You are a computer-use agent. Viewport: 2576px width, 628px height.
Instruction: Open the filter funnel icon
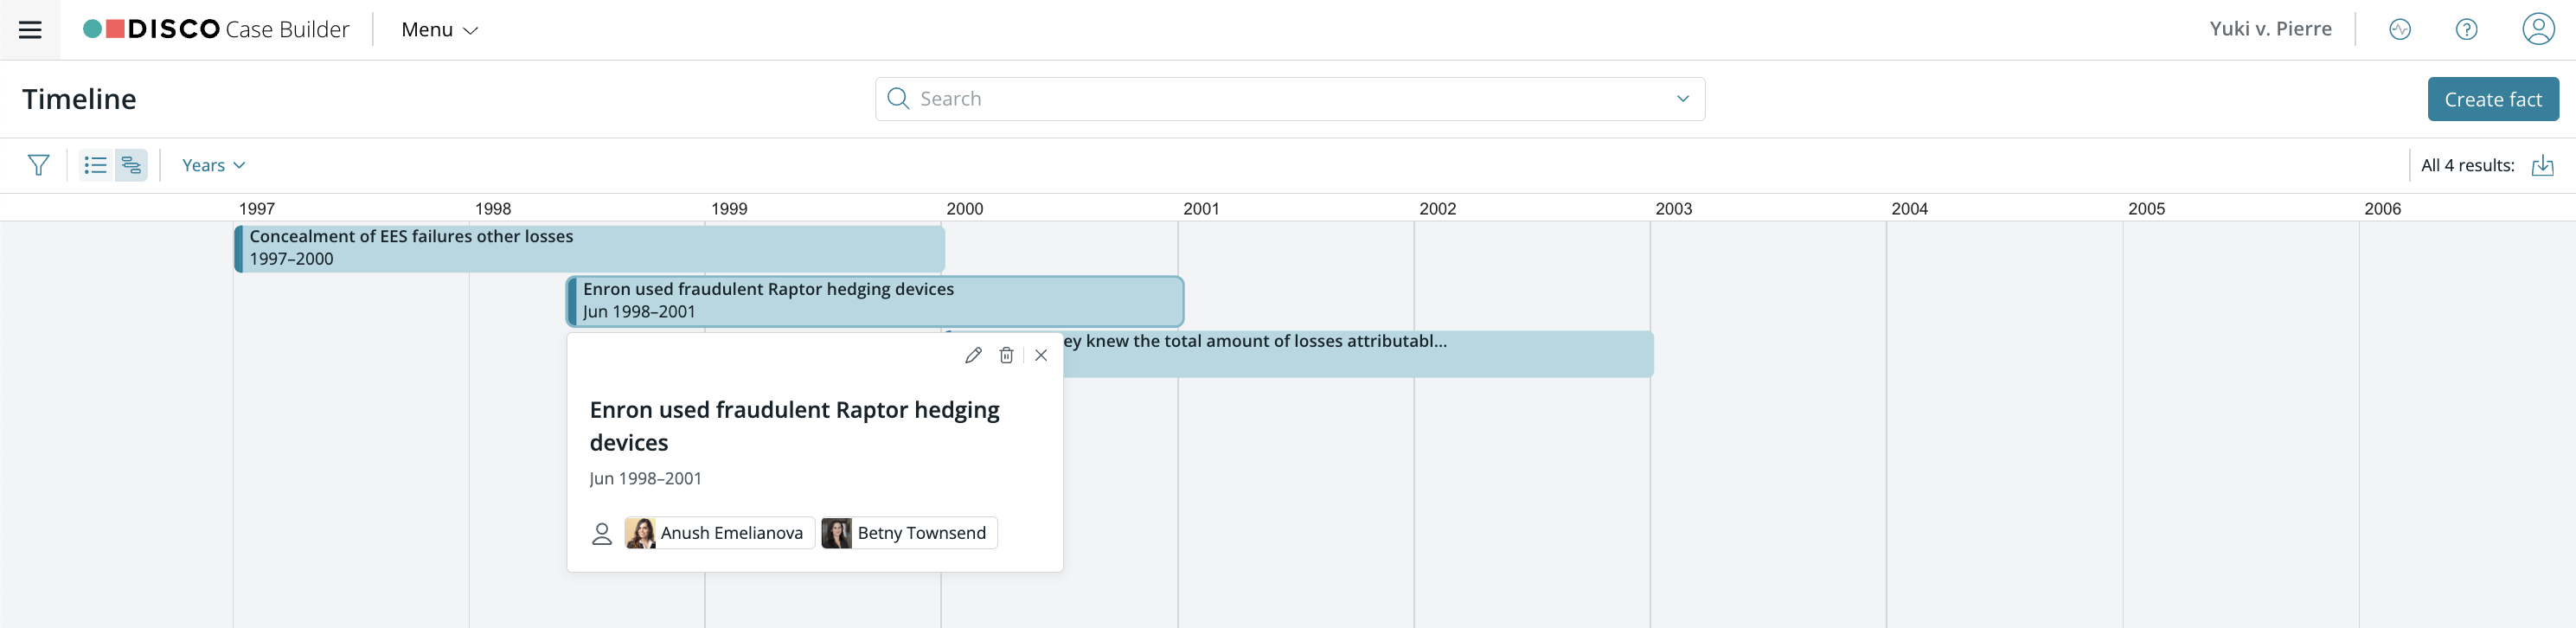point(38,165)
